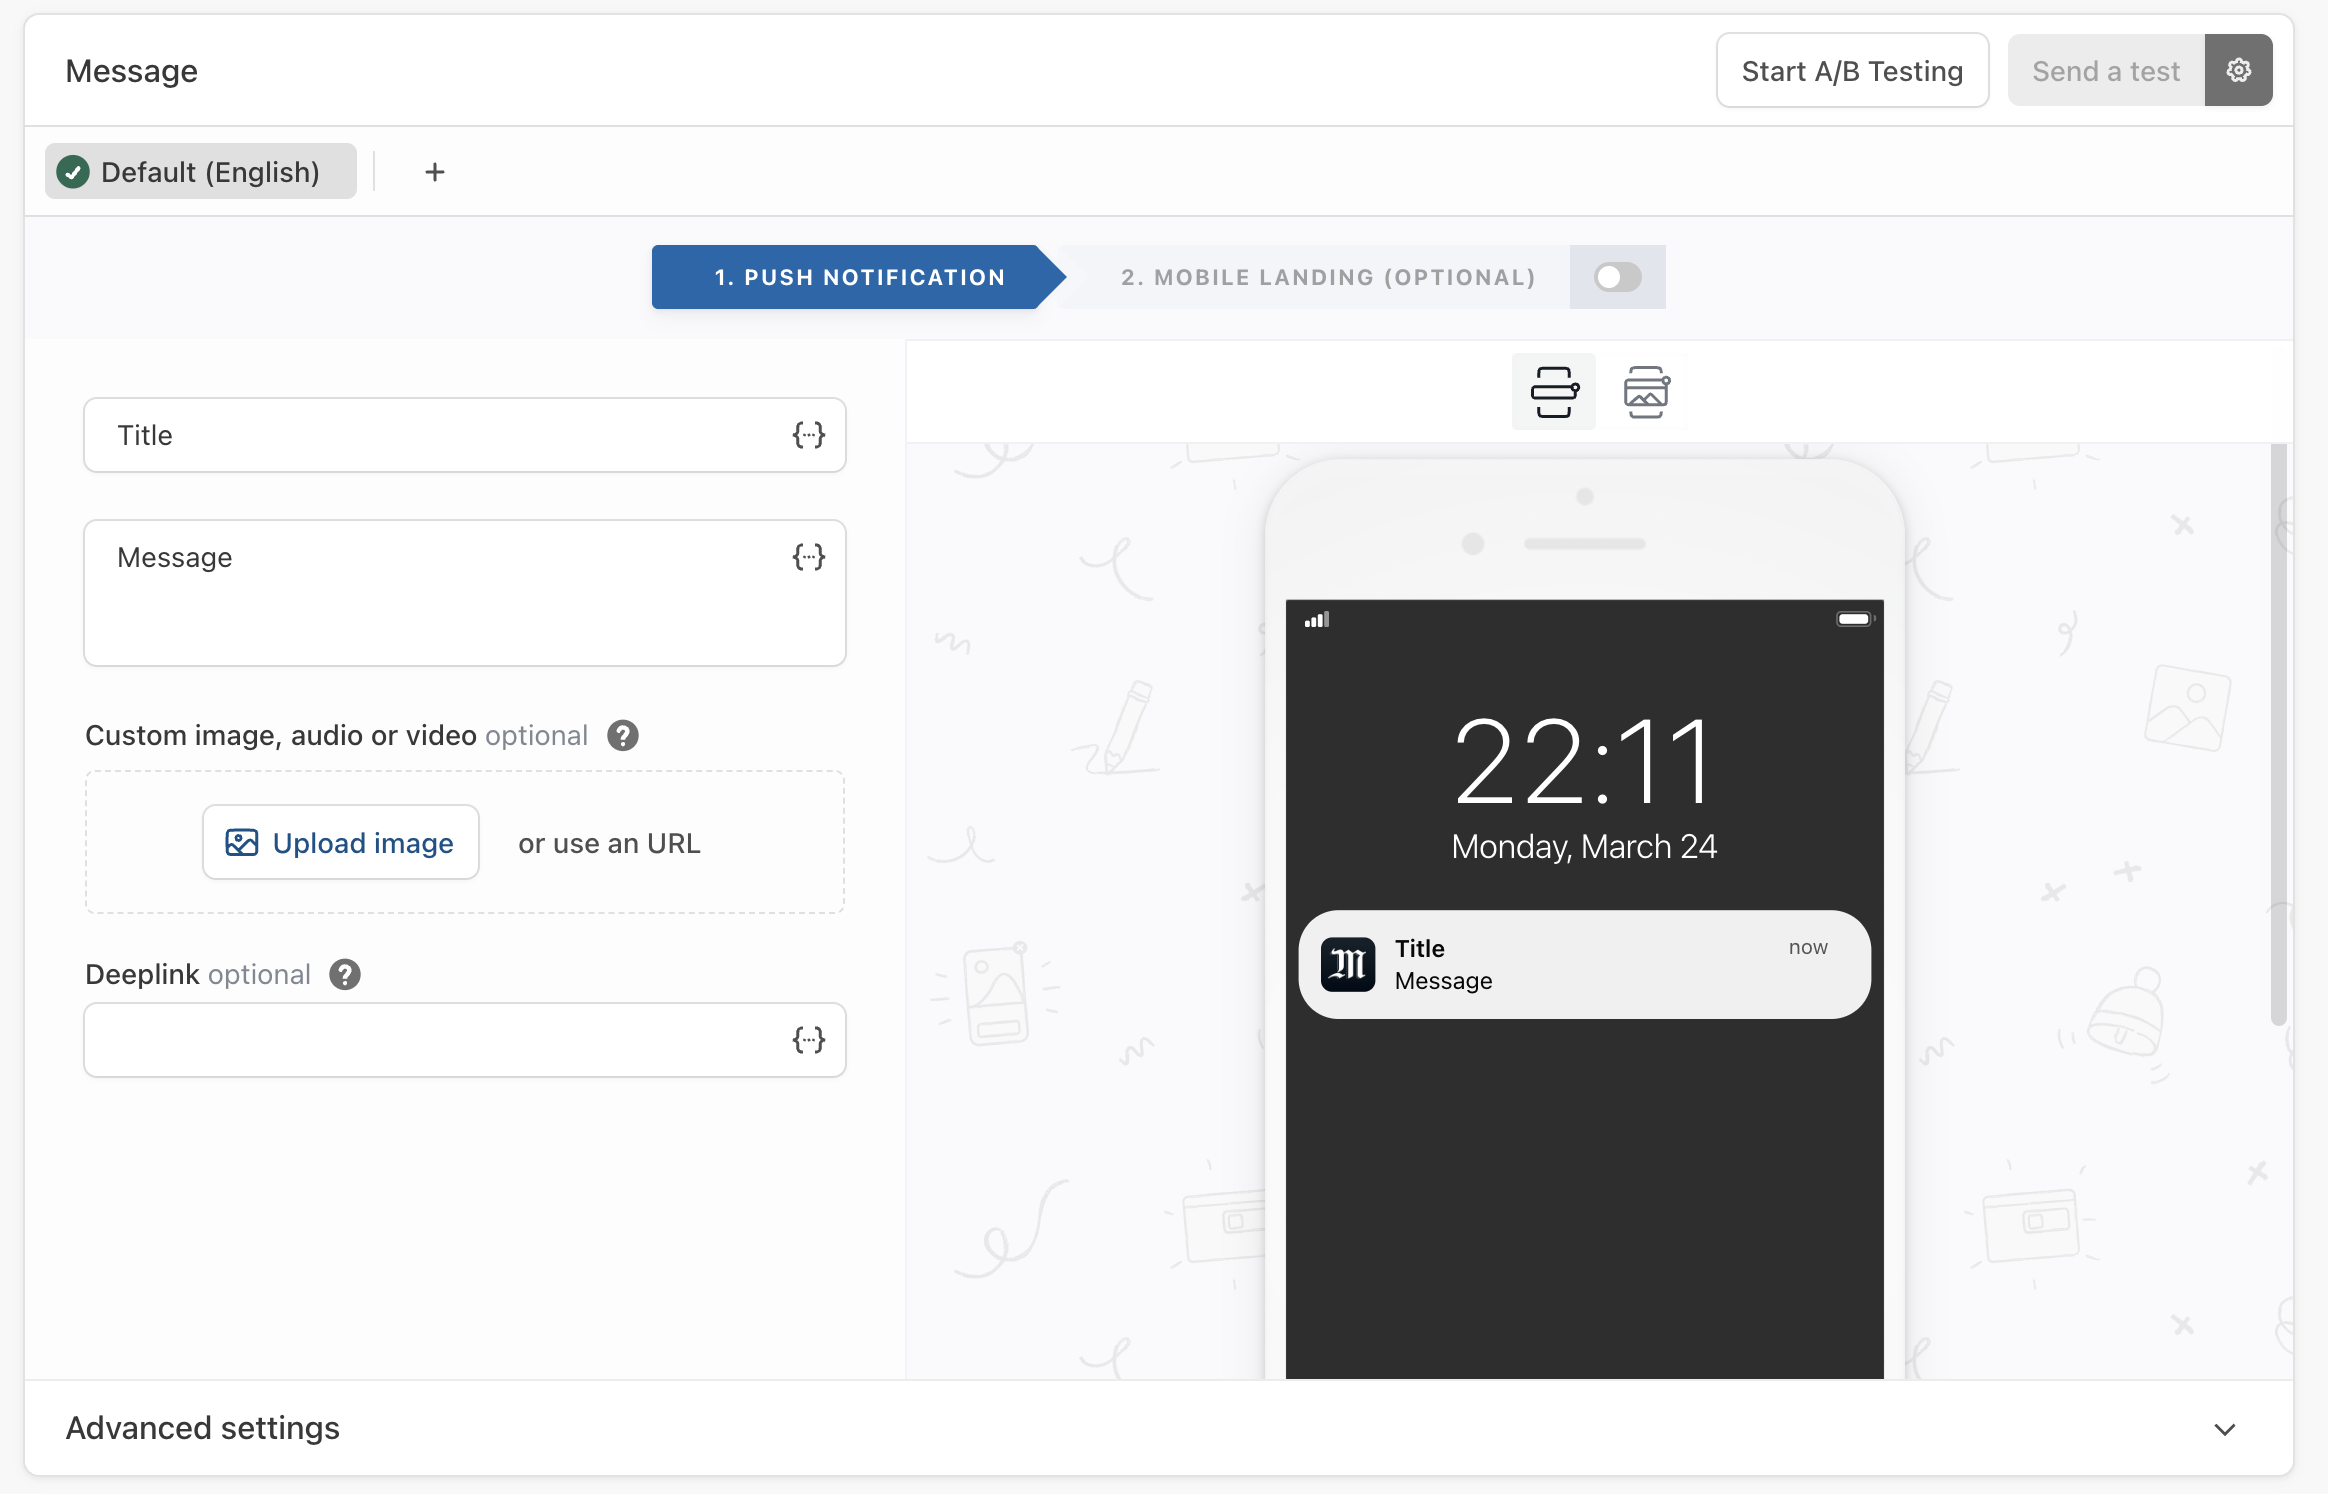Click the Upload image button
The height and width of the screenshot is (1494, 2328).
point(341,843)
